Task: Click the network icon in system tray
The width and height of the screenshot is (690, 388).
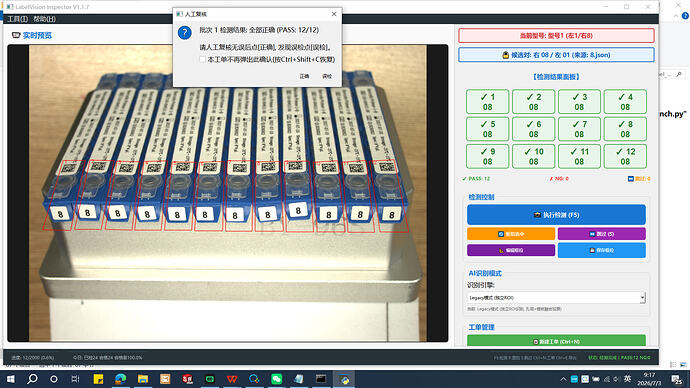Action: coord(607,379)
